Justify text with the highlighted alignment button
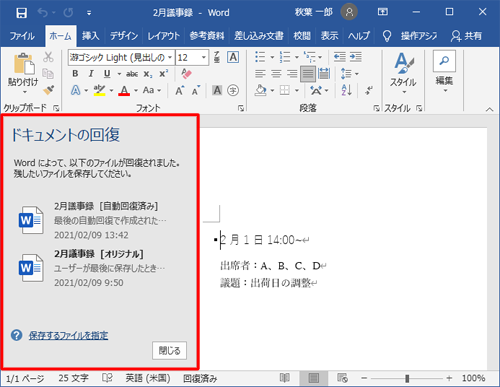This screenshot has width=500, height=387. 308,74
